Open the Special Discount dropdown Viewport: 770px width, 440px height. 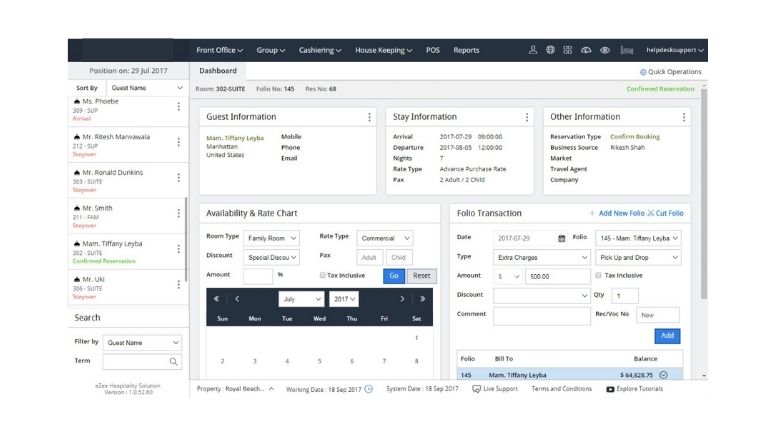pos(272,257)
